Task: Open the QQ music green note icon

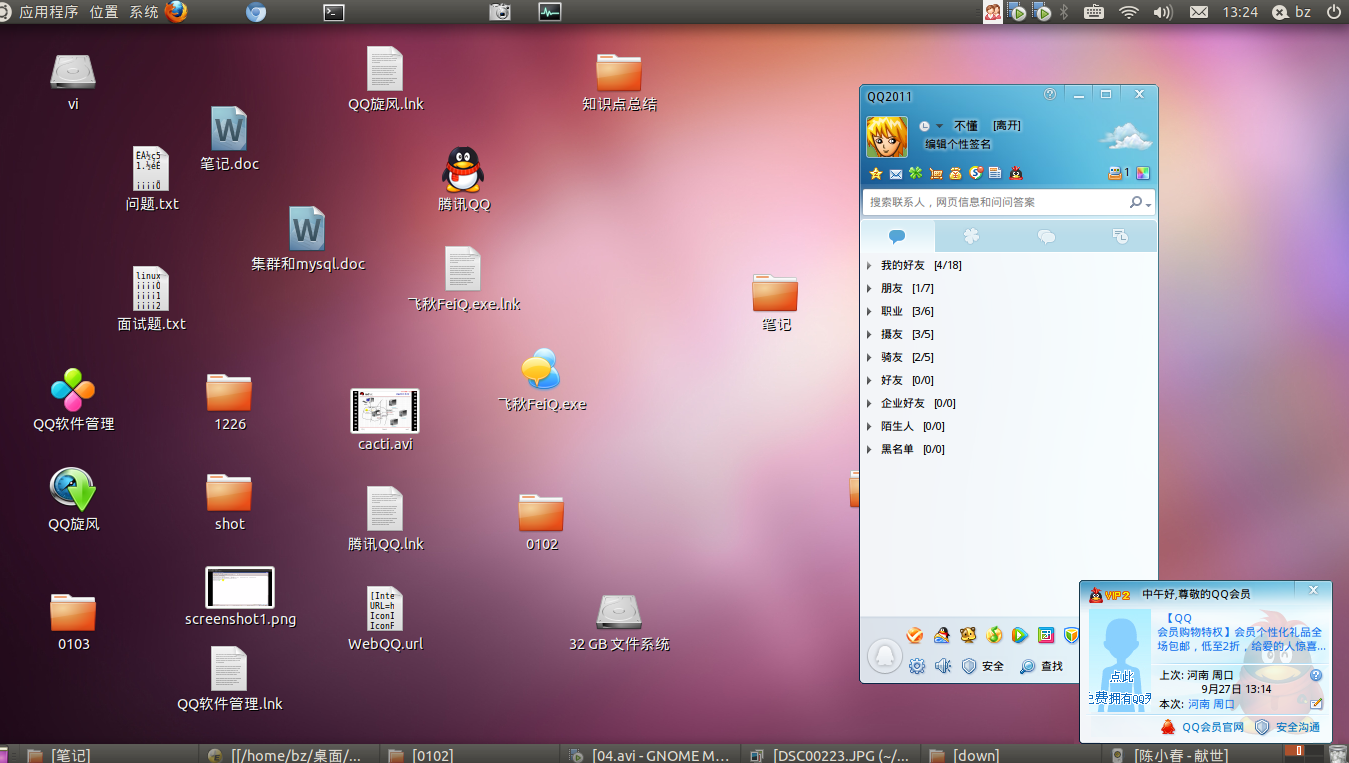Action: tap(993, 635)
